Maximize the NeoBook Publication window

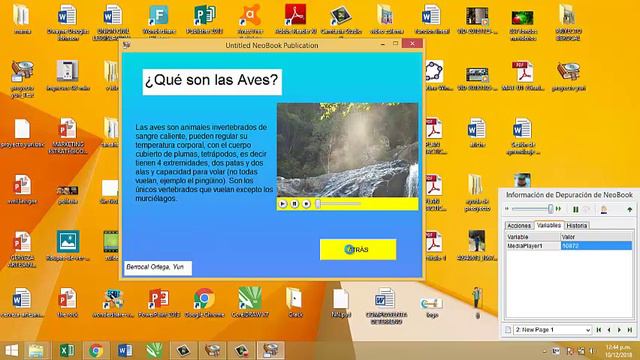click(x=396, y=44)
